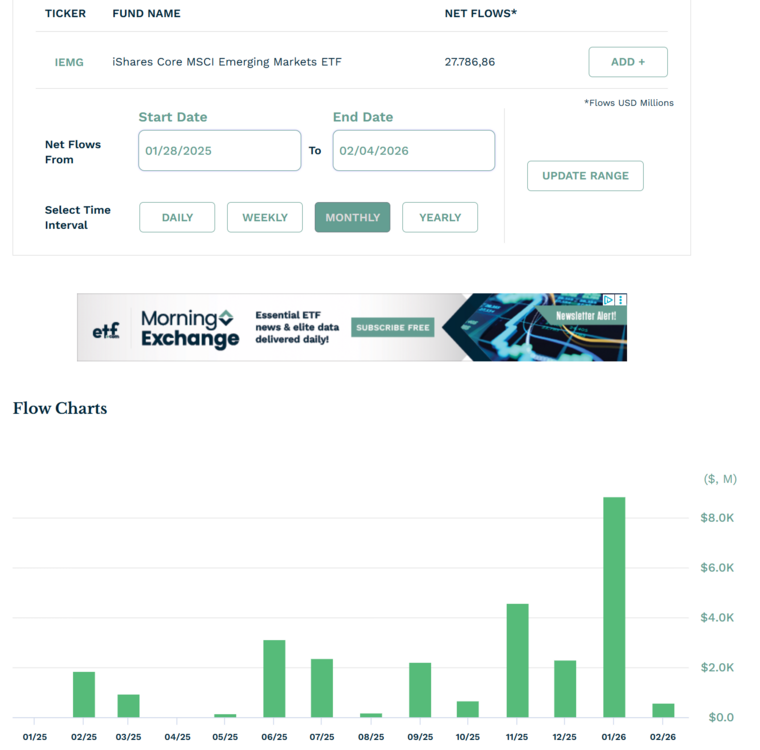The image size is (760, 750).
Task: Select the MONTHLY time interval
Action: (352, 217)
